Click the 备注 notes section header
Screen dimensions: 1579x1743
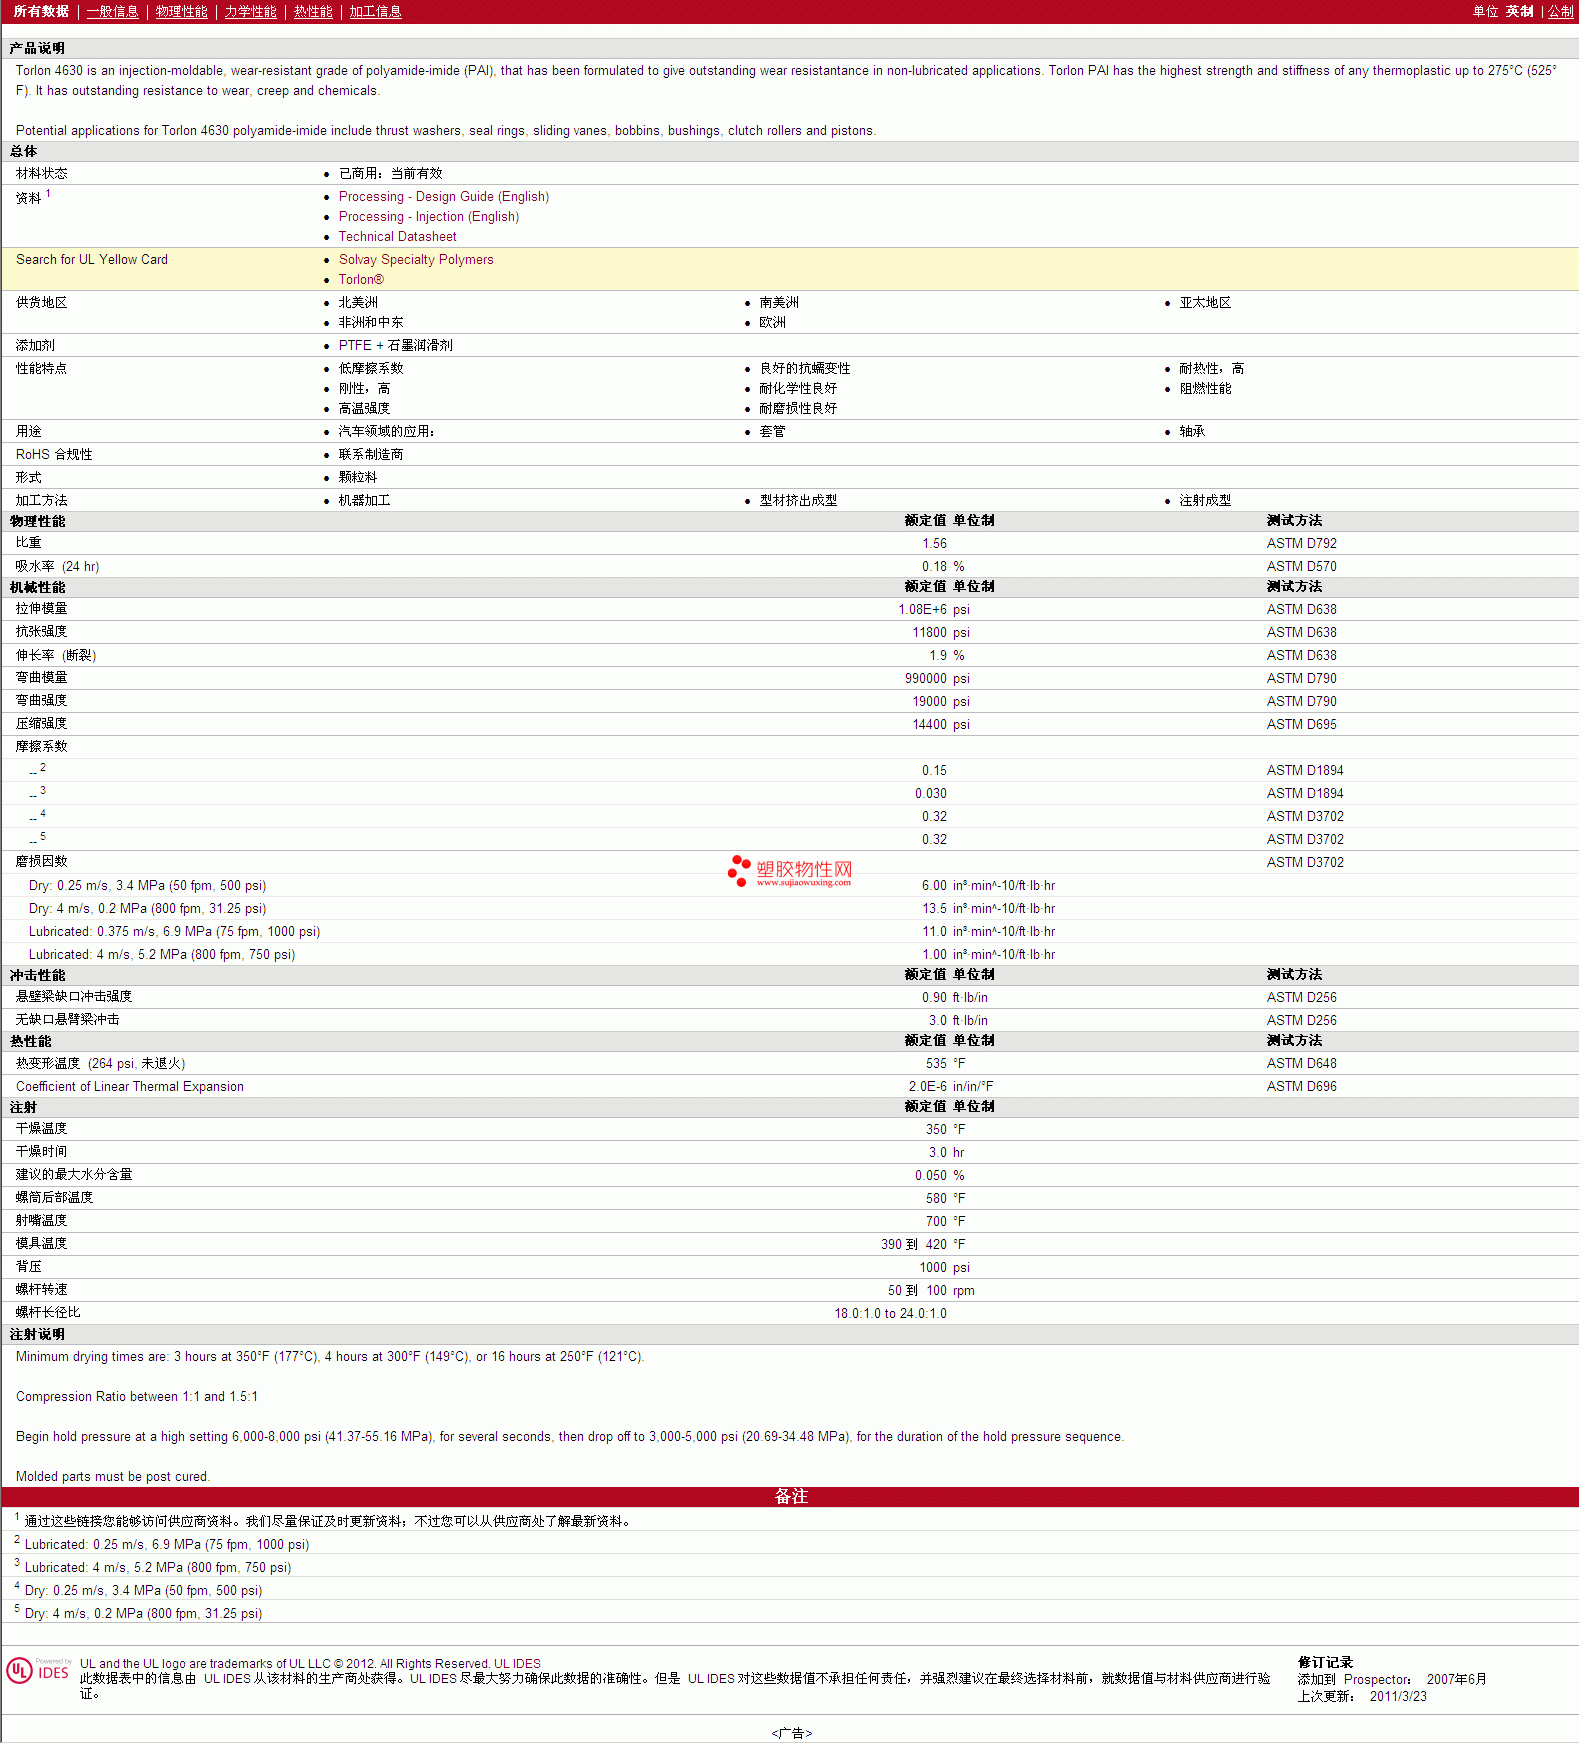click(x=791, y=1497)
